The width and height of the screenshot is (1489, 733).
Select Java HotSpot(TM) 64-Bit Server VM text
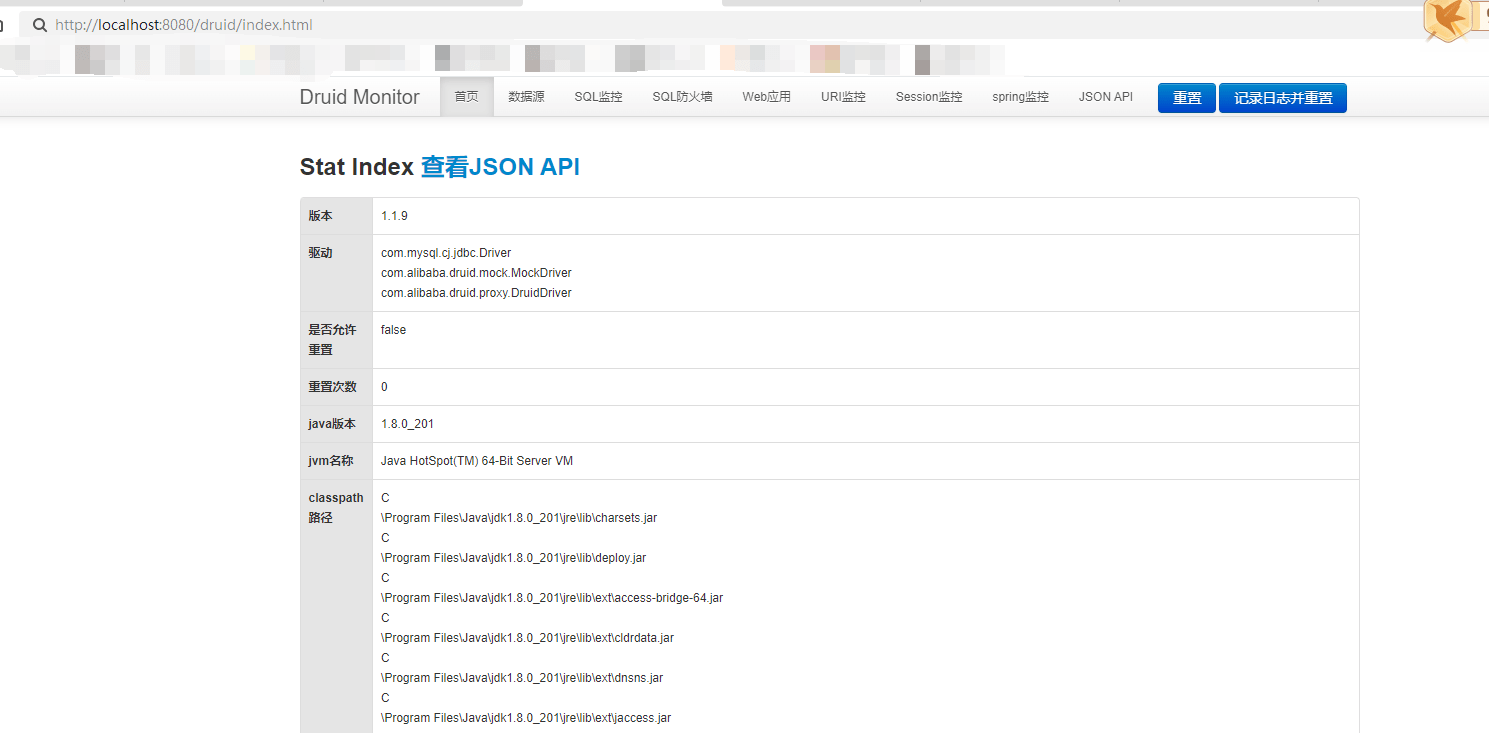477,461
